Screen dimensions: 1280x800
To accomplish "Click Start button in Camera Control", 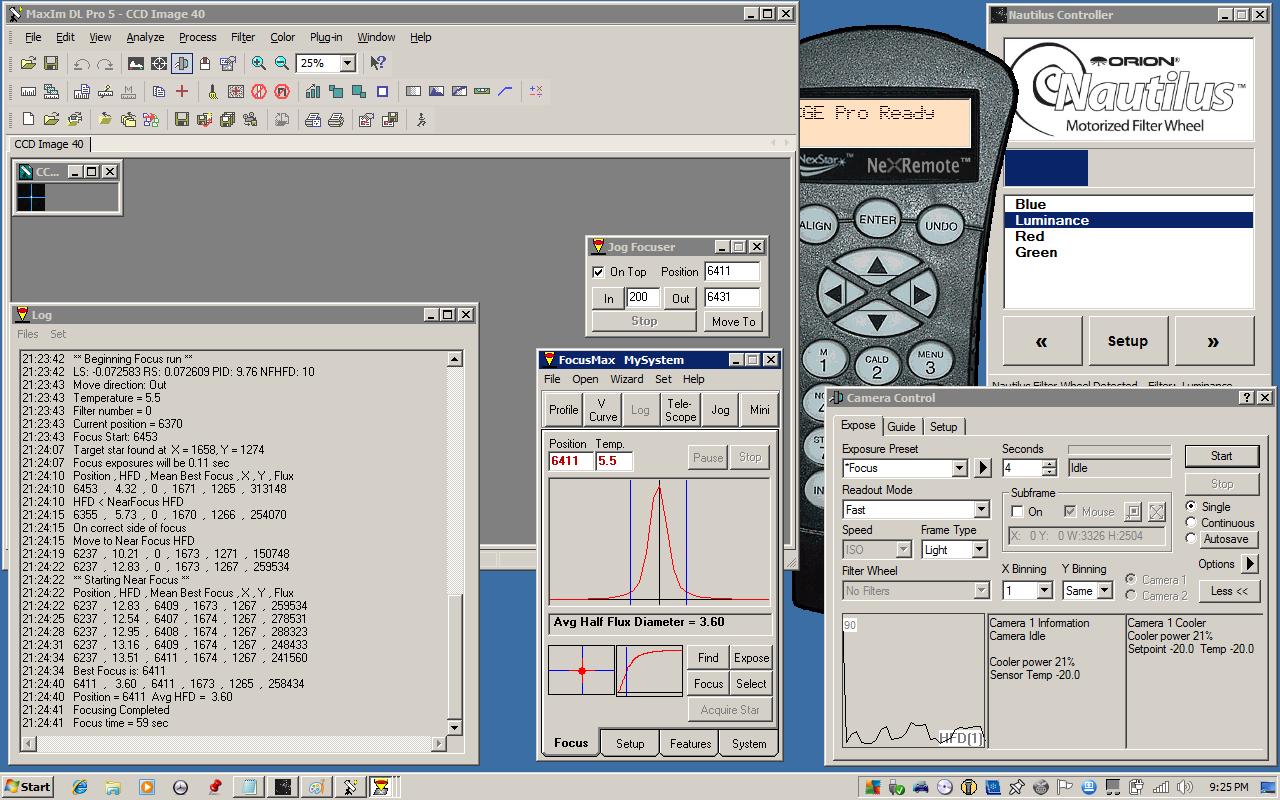I will (x=1221, y=456).
